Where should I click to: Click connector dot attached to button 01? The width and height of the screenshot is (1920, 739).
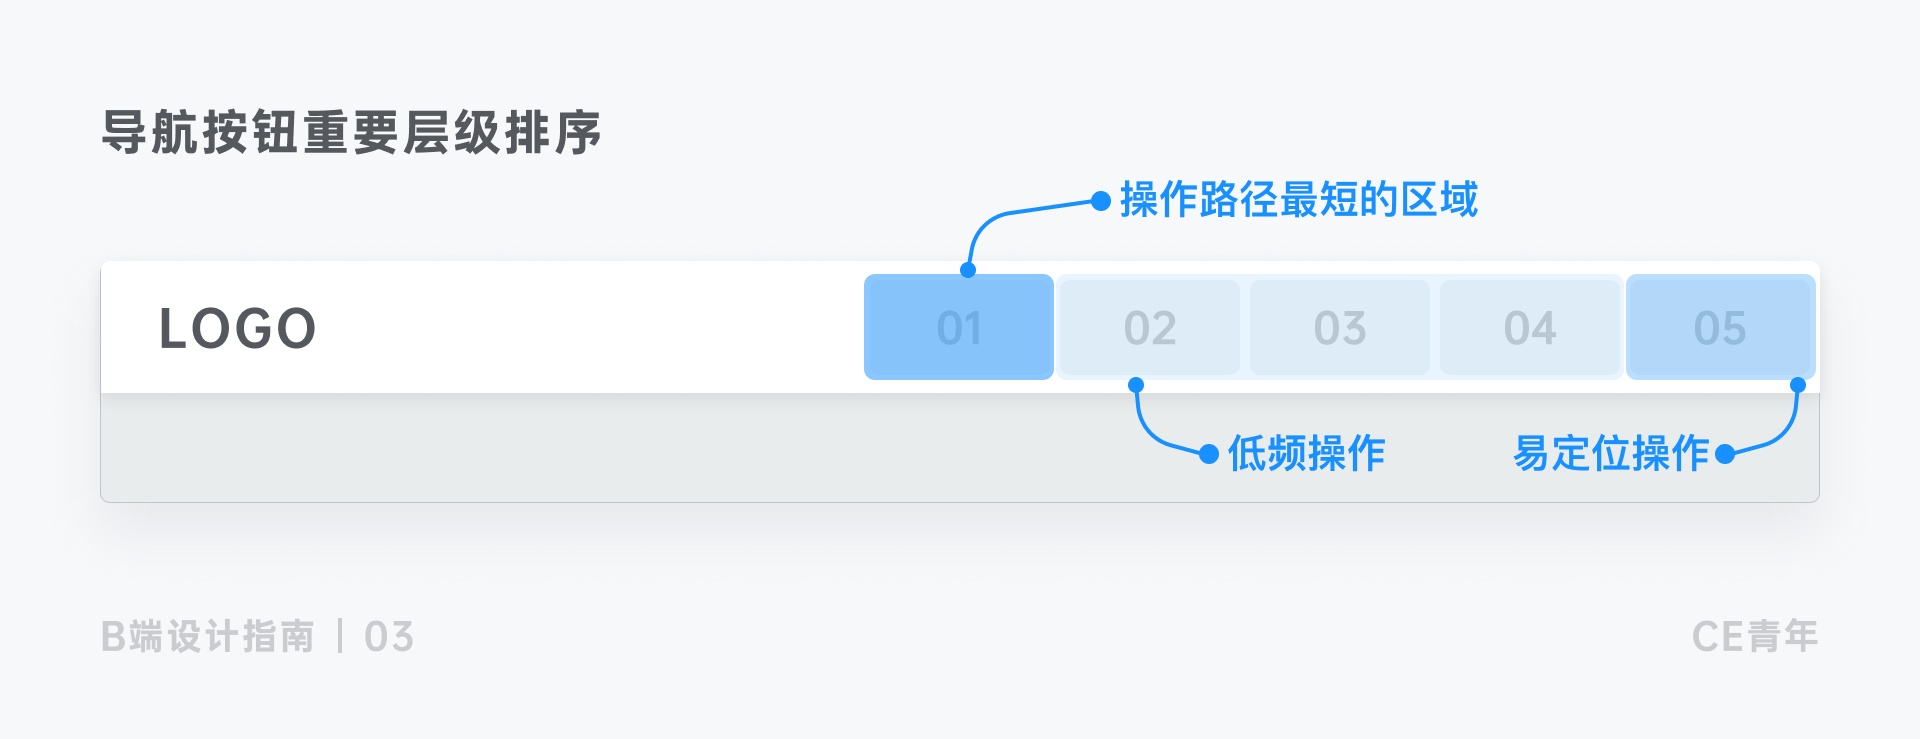pos(968,270)
